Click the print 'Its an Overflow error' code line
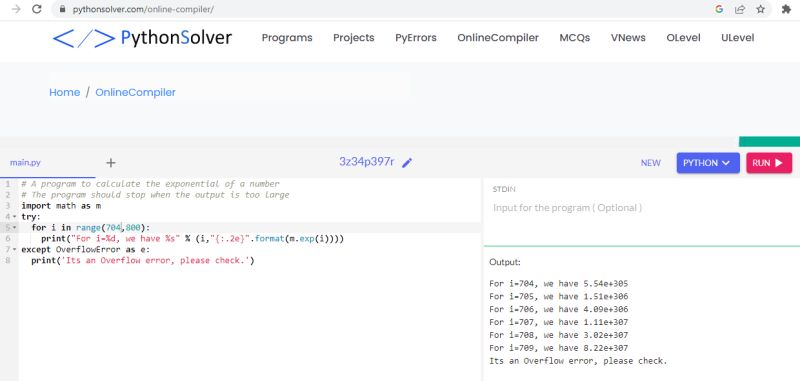800x381 pixels. pyautogui.click(x=143, y=261)
